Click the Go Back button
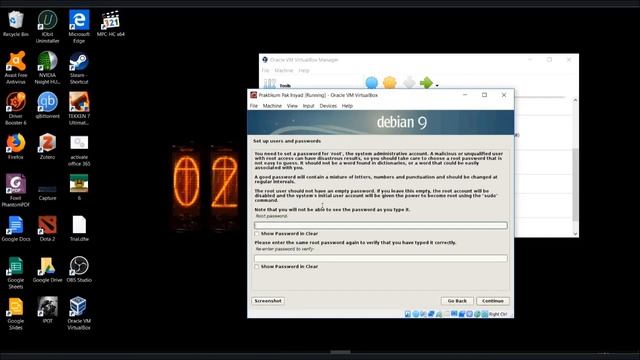640x360 pixels. (x=457, y=301)
